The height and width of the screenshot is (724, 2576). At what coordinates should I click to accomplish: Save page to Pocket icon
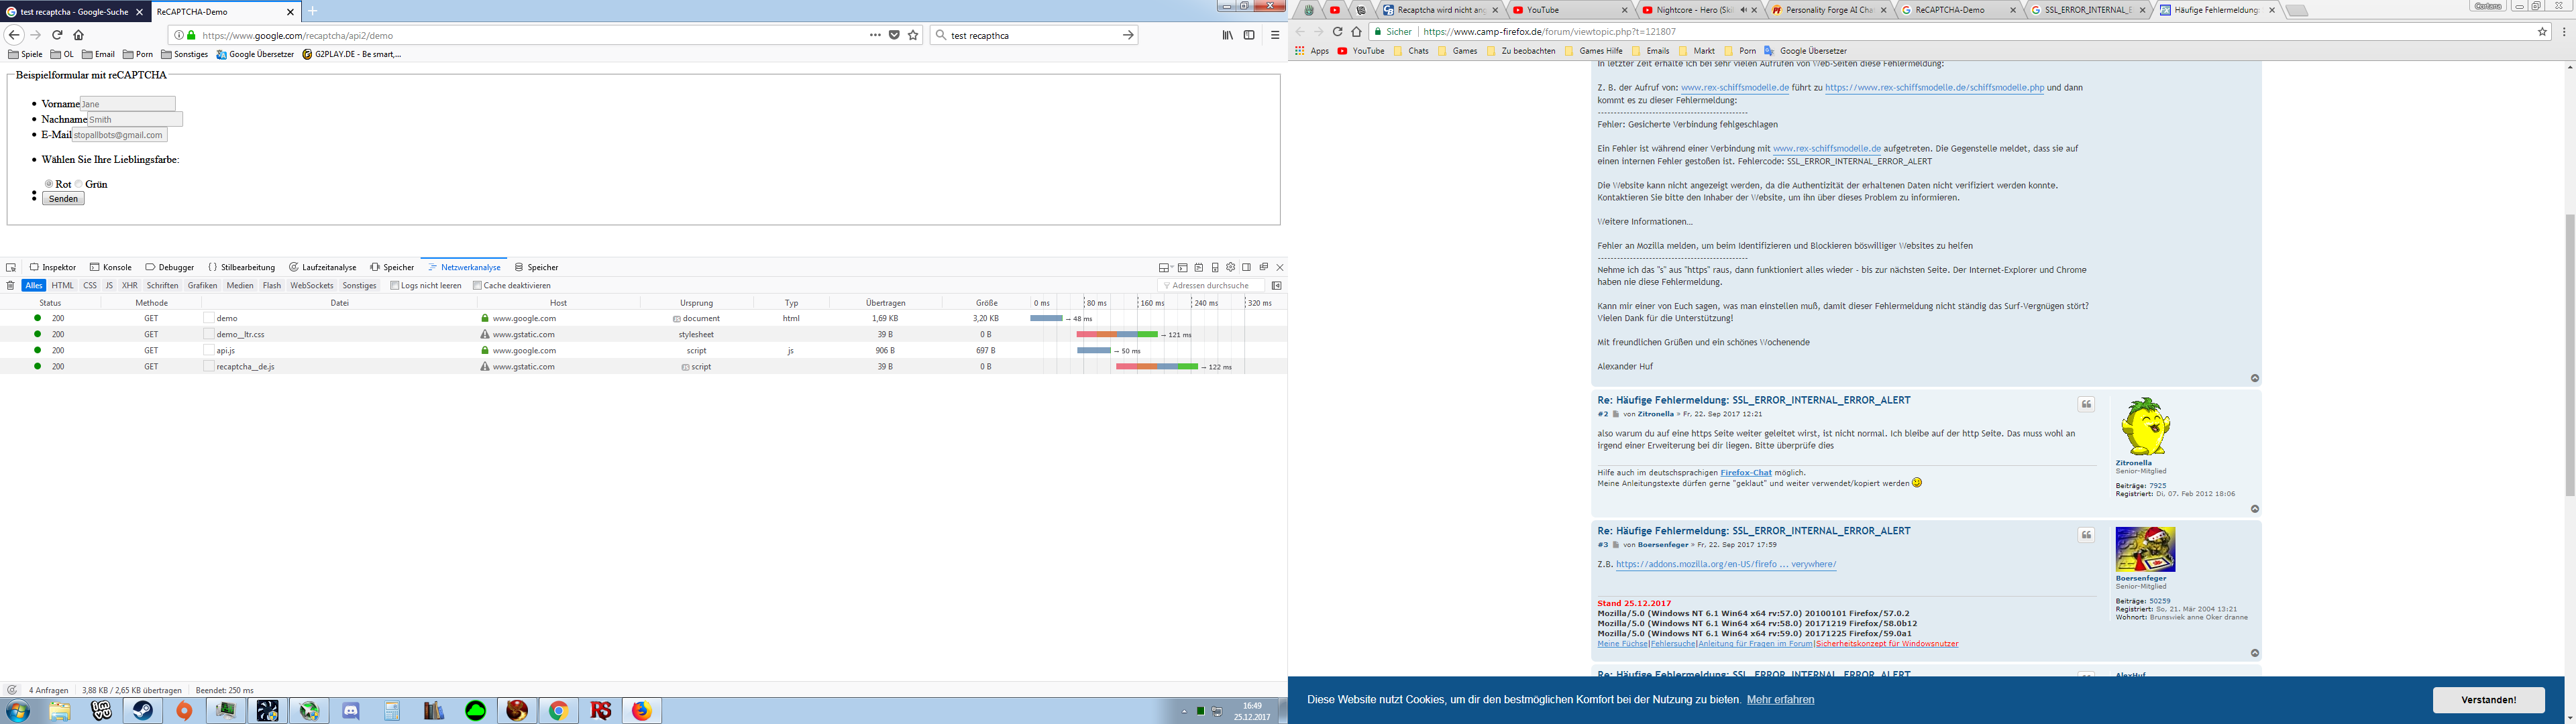click(x=894, y=35)
